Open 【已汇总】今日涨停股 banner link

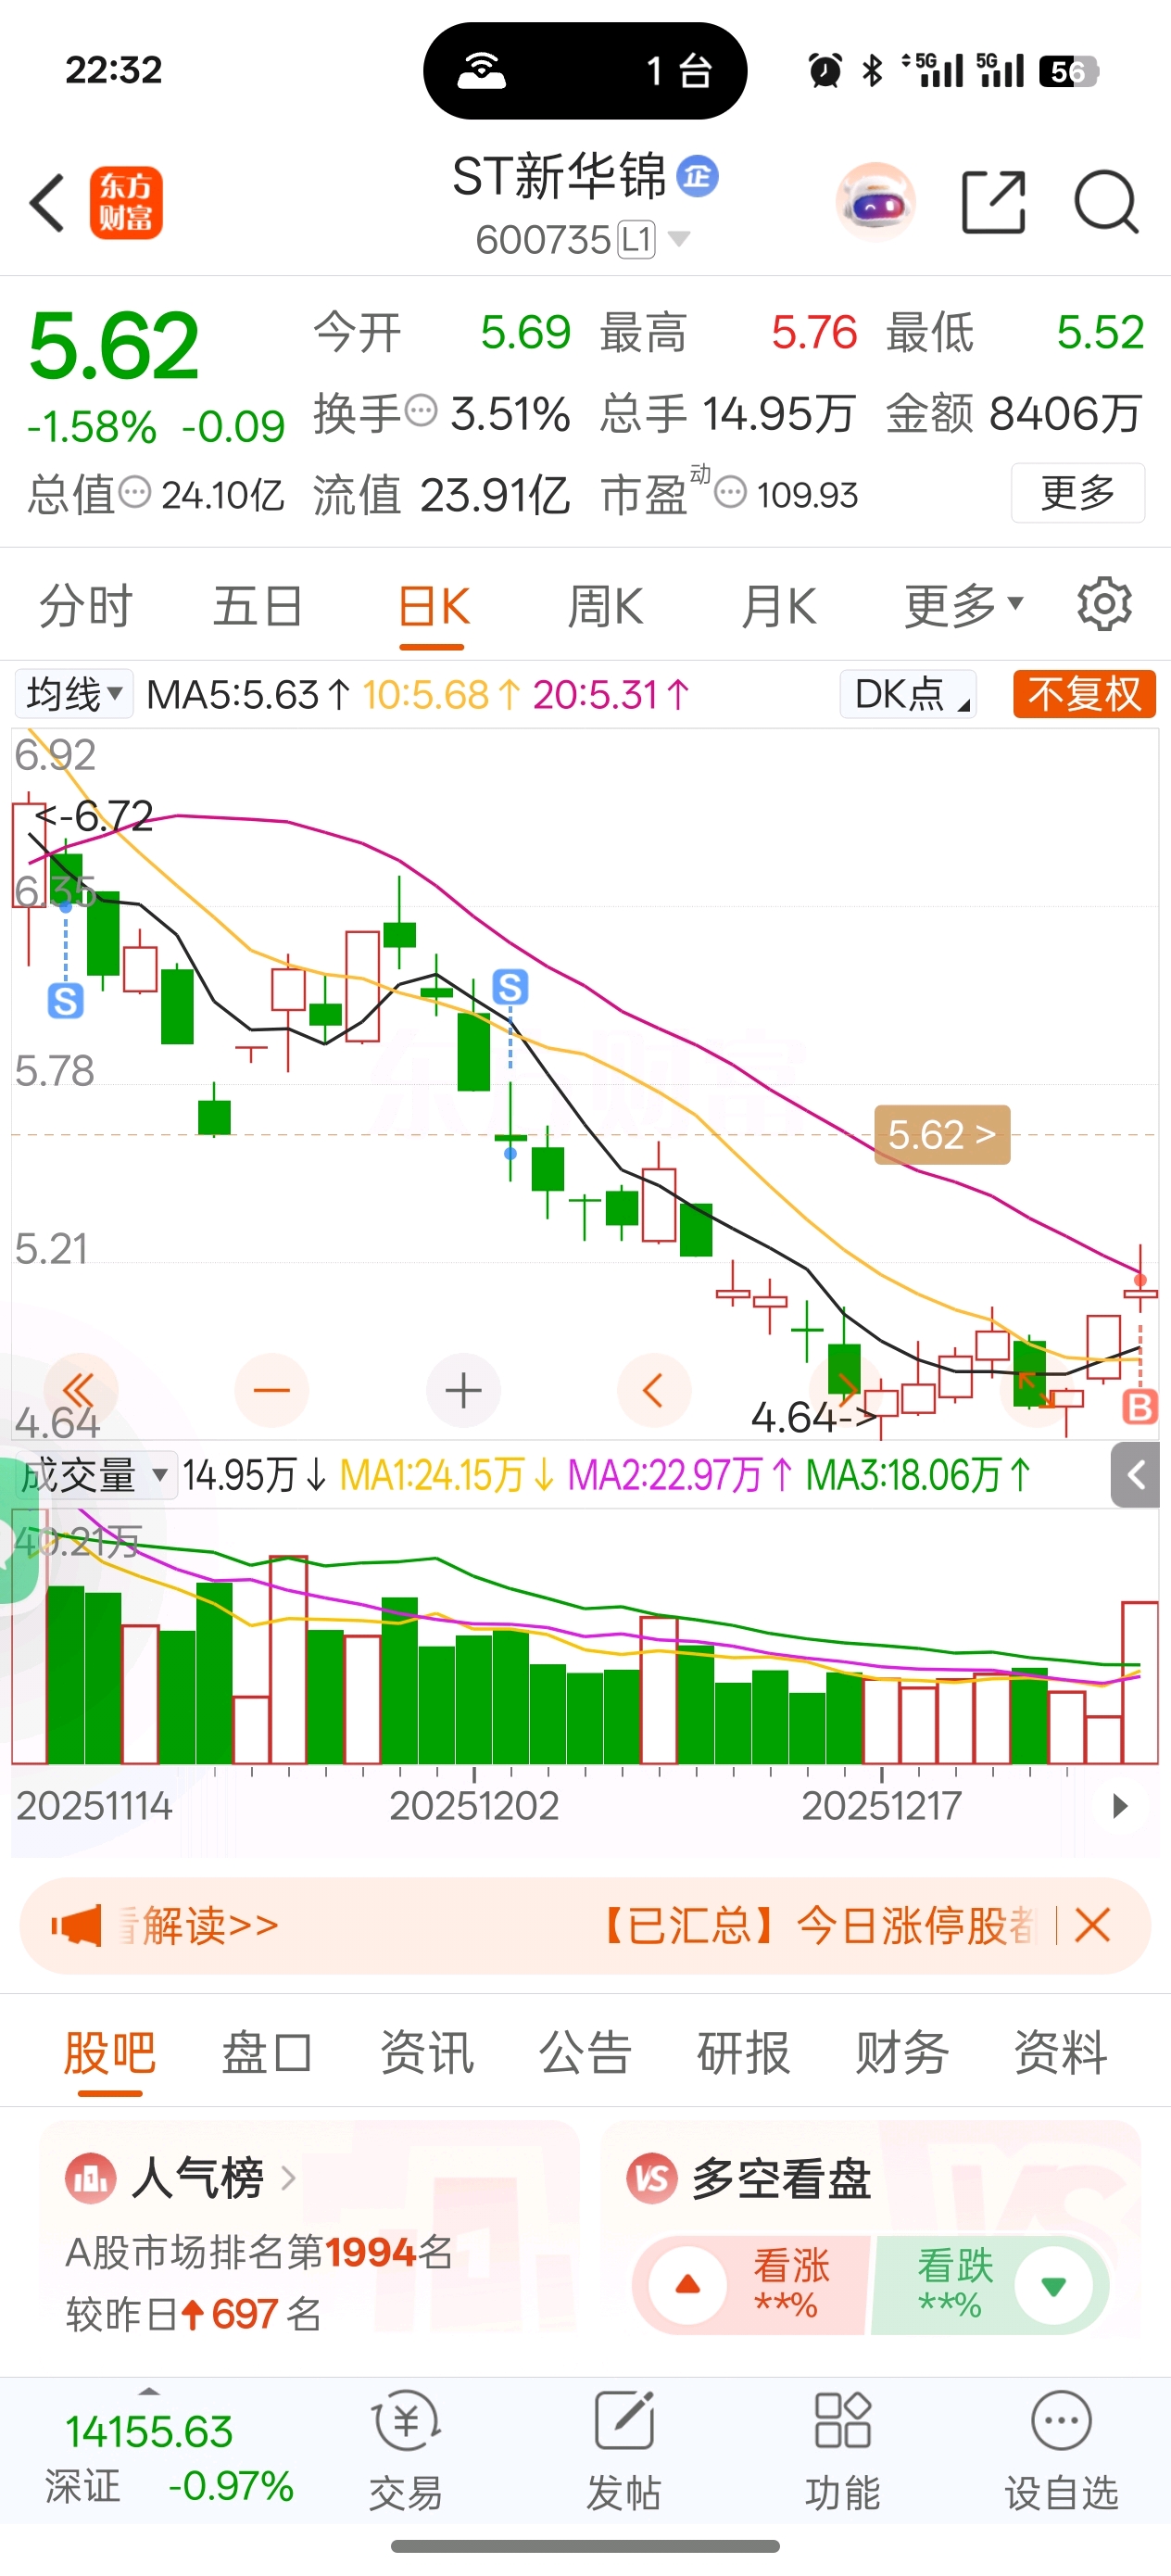[x=817, y=1925]
